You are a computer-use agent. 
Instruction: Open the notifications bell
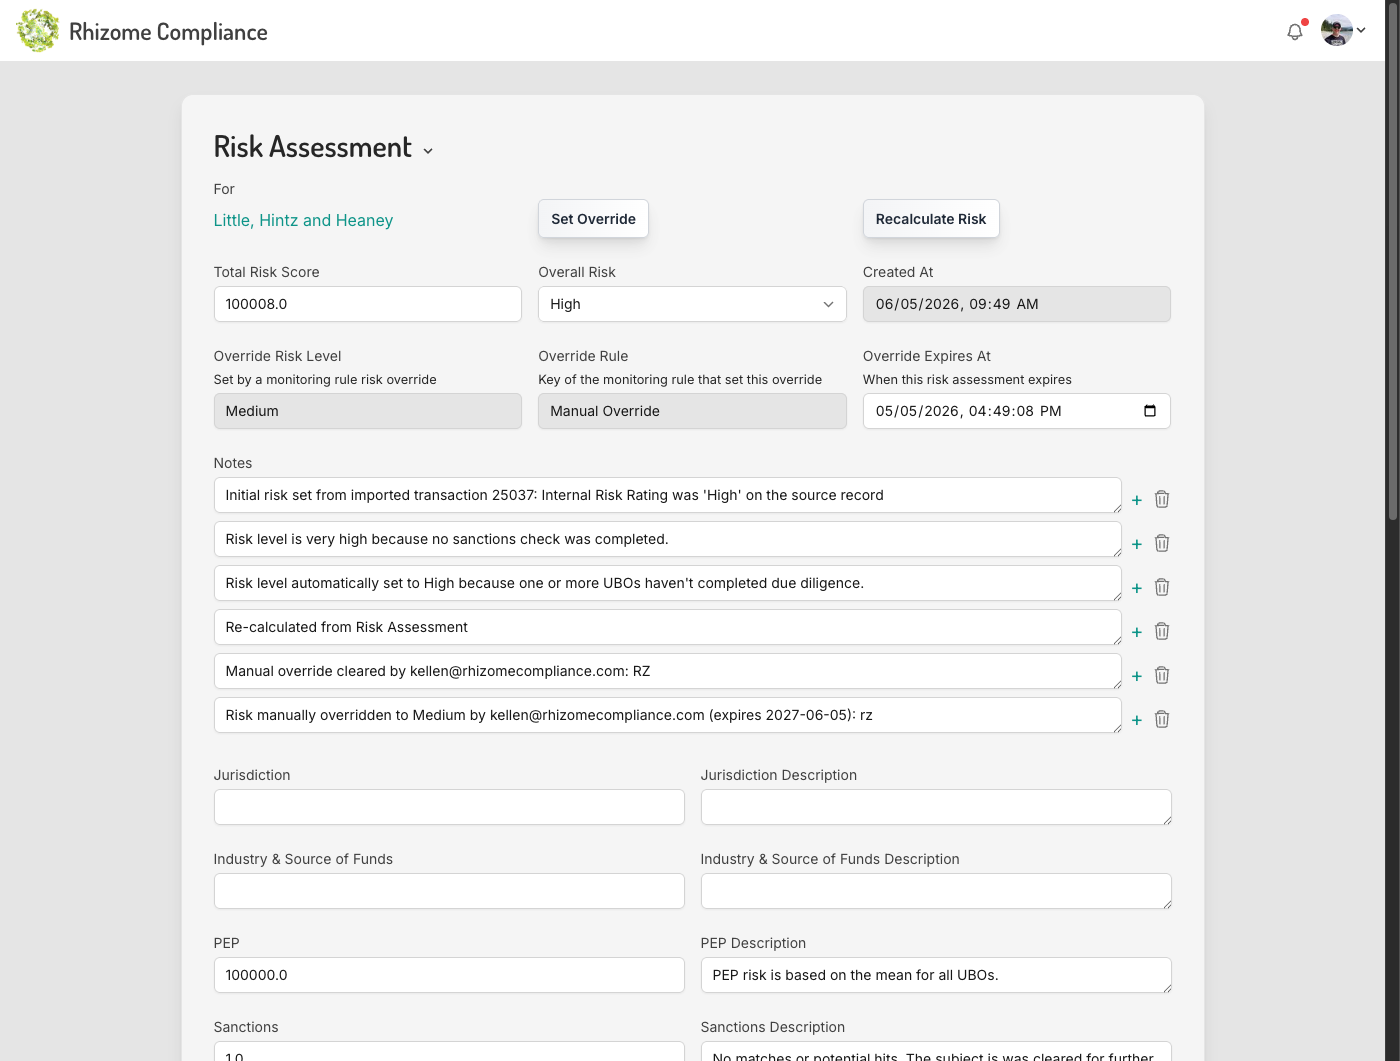[1295, 31]
